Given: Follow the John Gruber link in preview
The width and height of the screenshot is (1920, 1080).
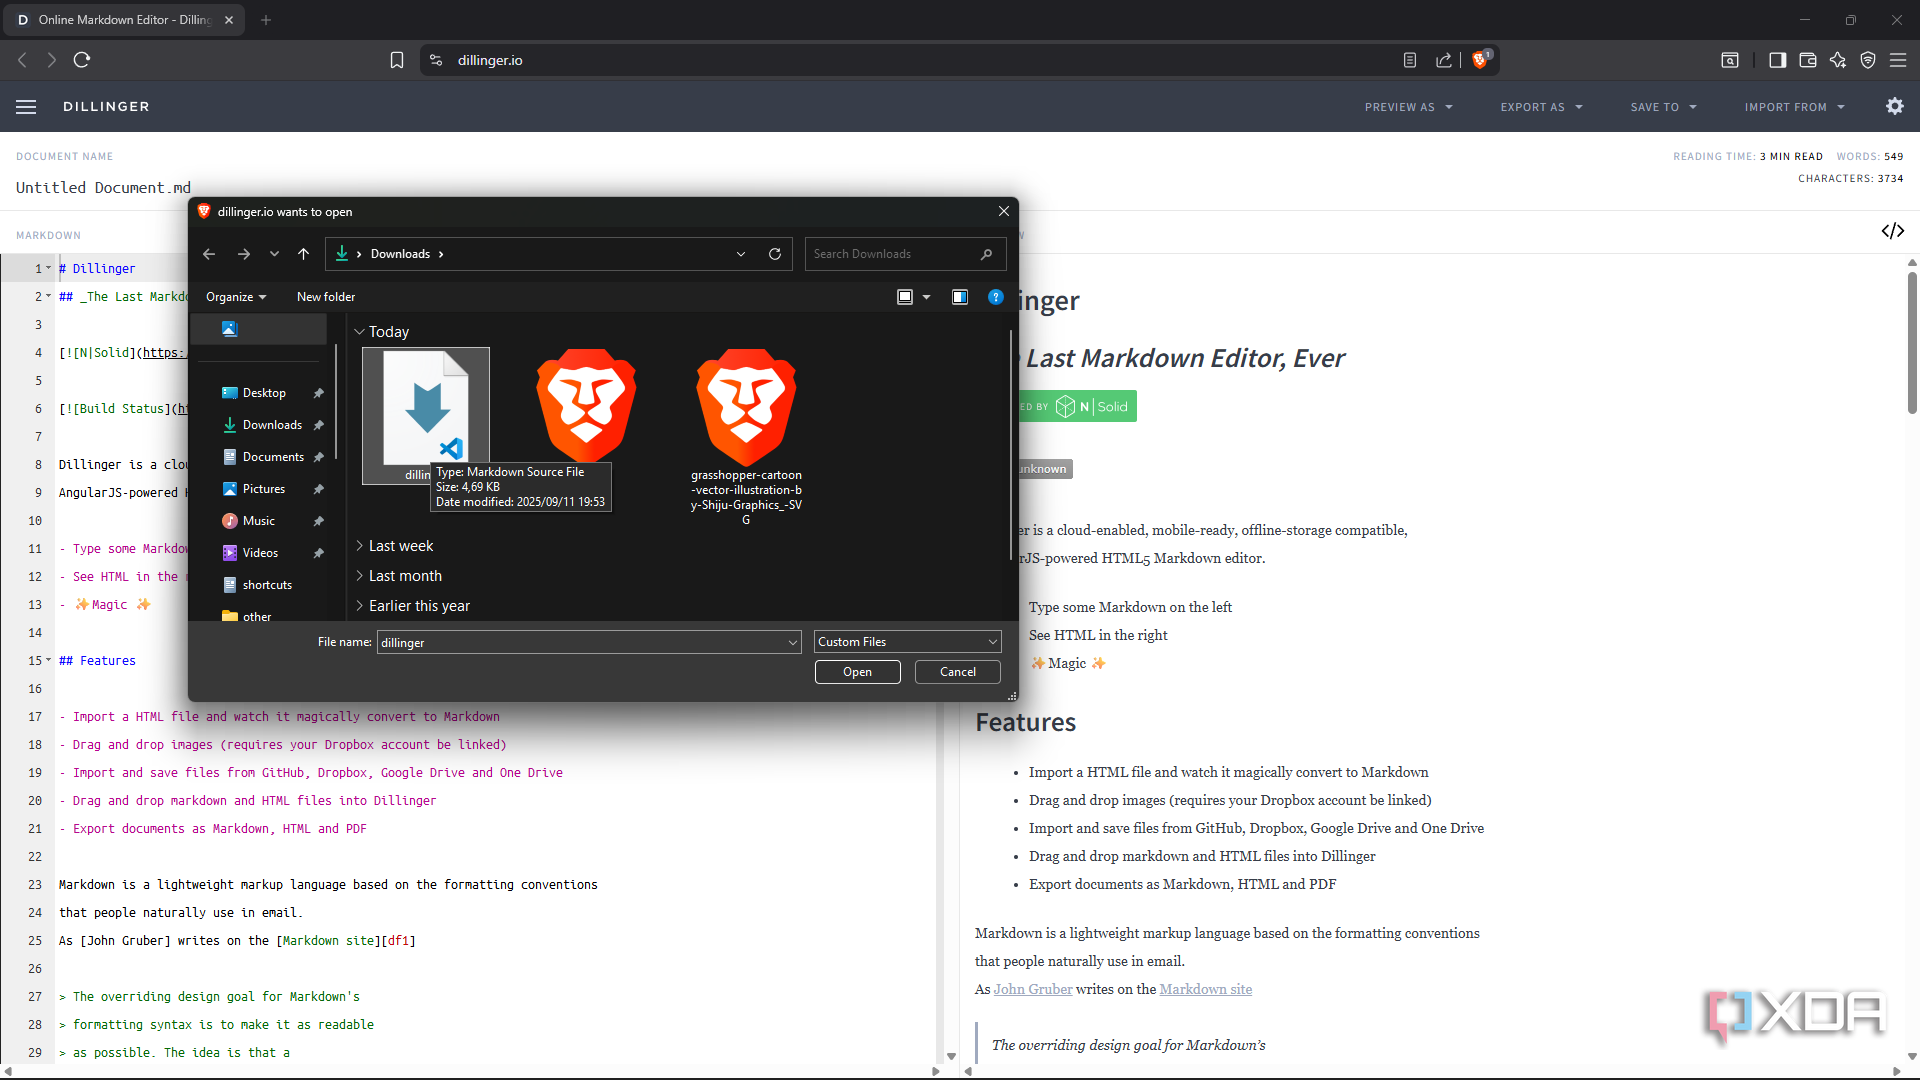Looking at the screenshot, I should tap(1033, 989).
